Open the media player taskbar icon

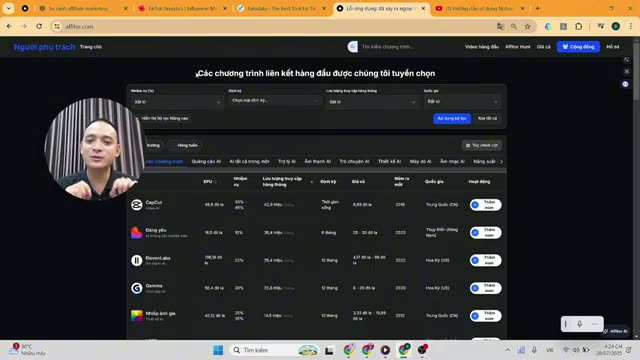tap(385, 350)
